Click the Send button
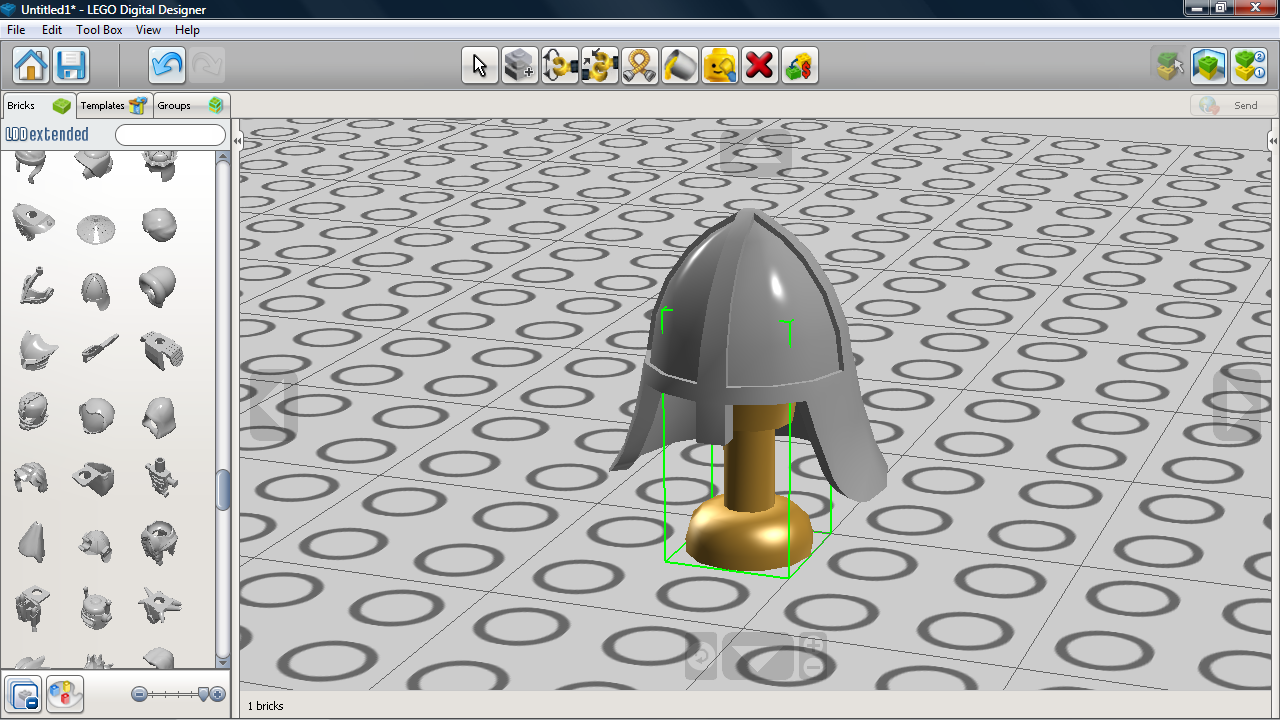 1234,105
